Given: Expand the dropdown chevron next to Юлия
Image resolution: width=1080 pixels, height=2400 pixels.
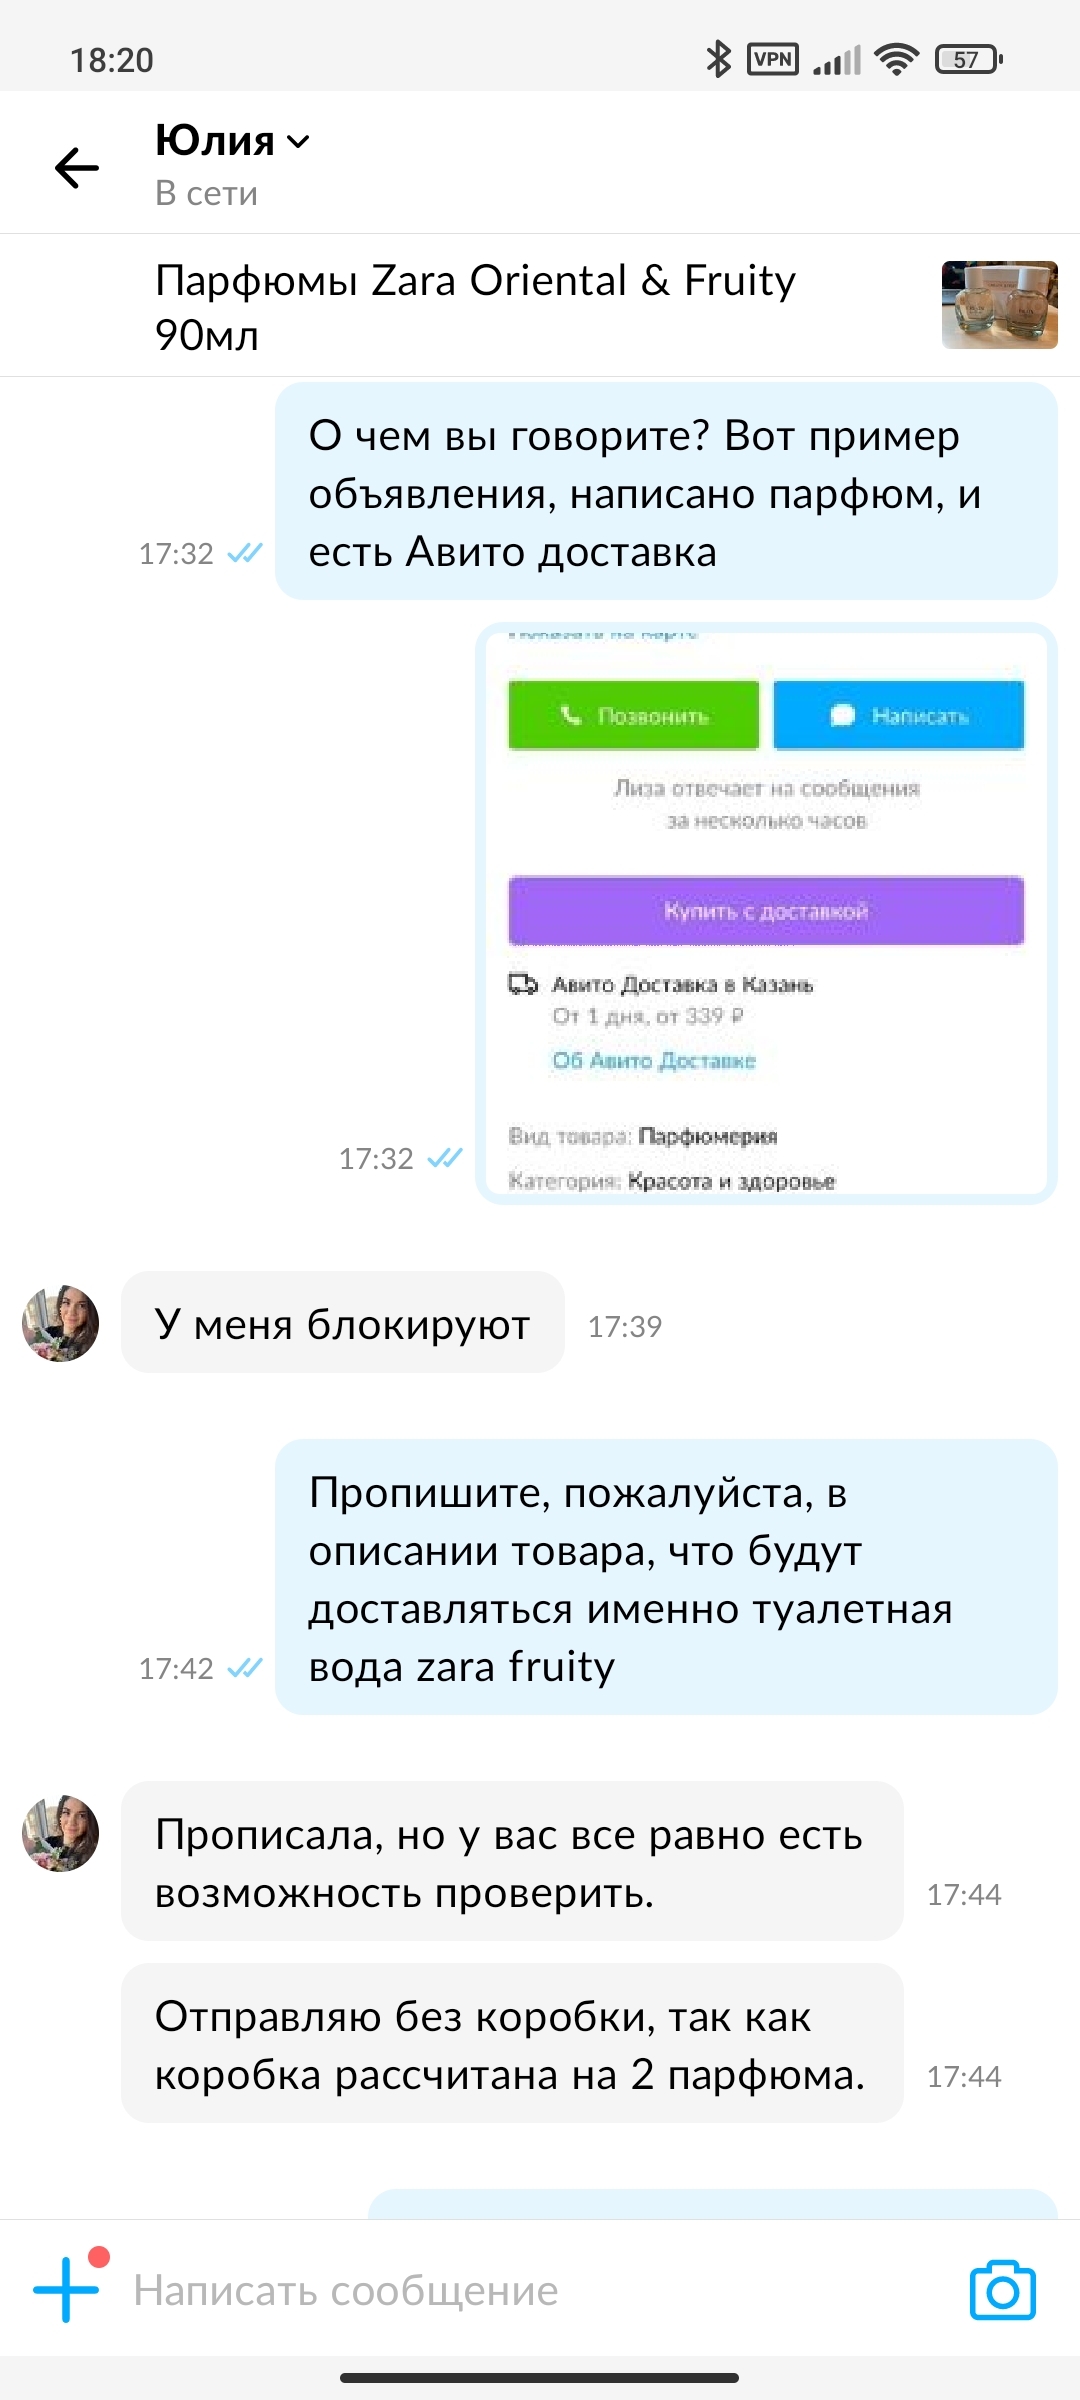Looking at the screenshot, I should 298,142.
